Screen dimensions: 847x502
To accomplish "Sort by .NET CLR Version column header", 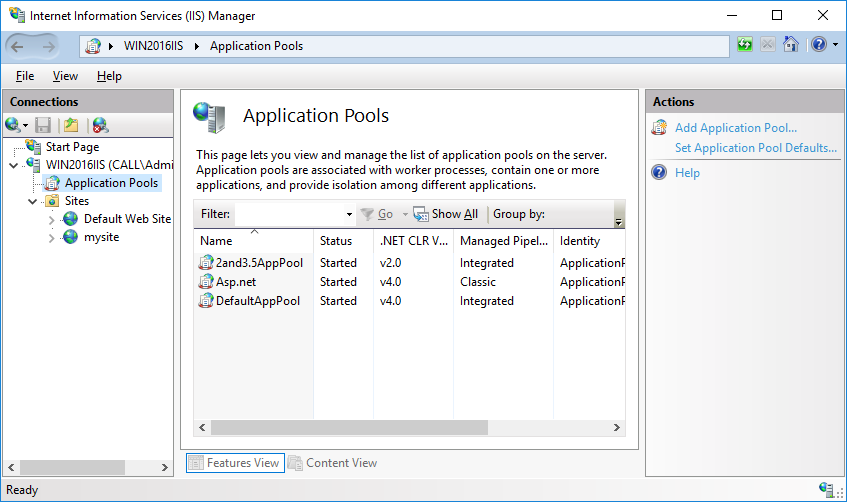I will (413, 241).
